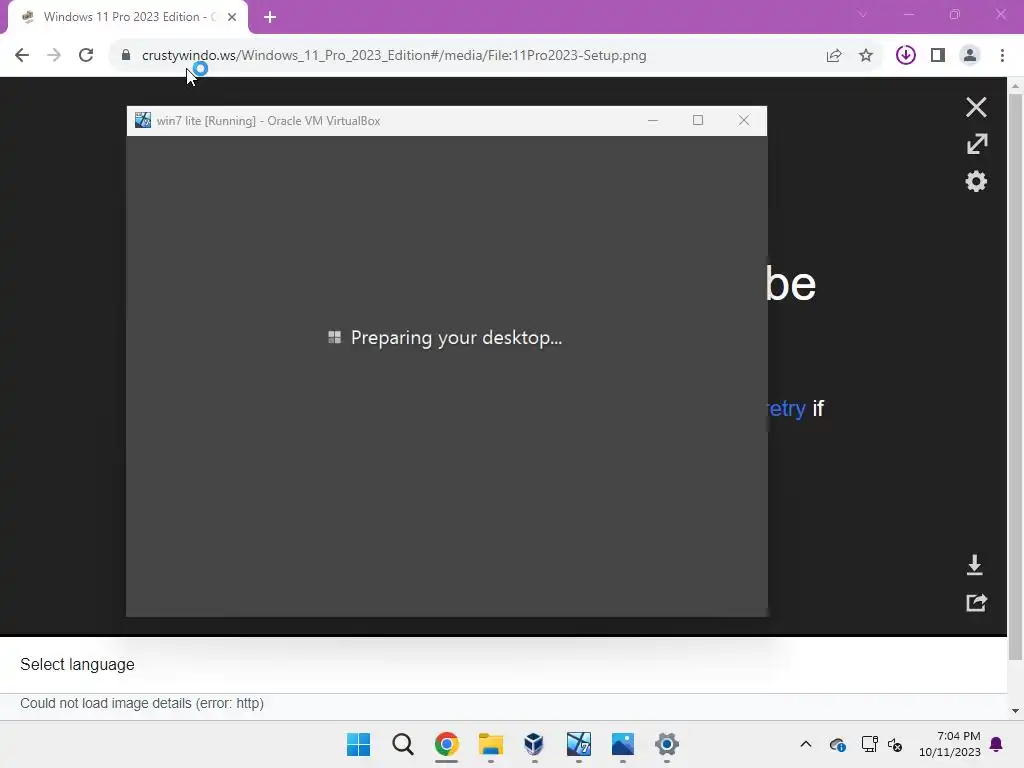Open the purple downloads extension icon

tap(906, 56)
